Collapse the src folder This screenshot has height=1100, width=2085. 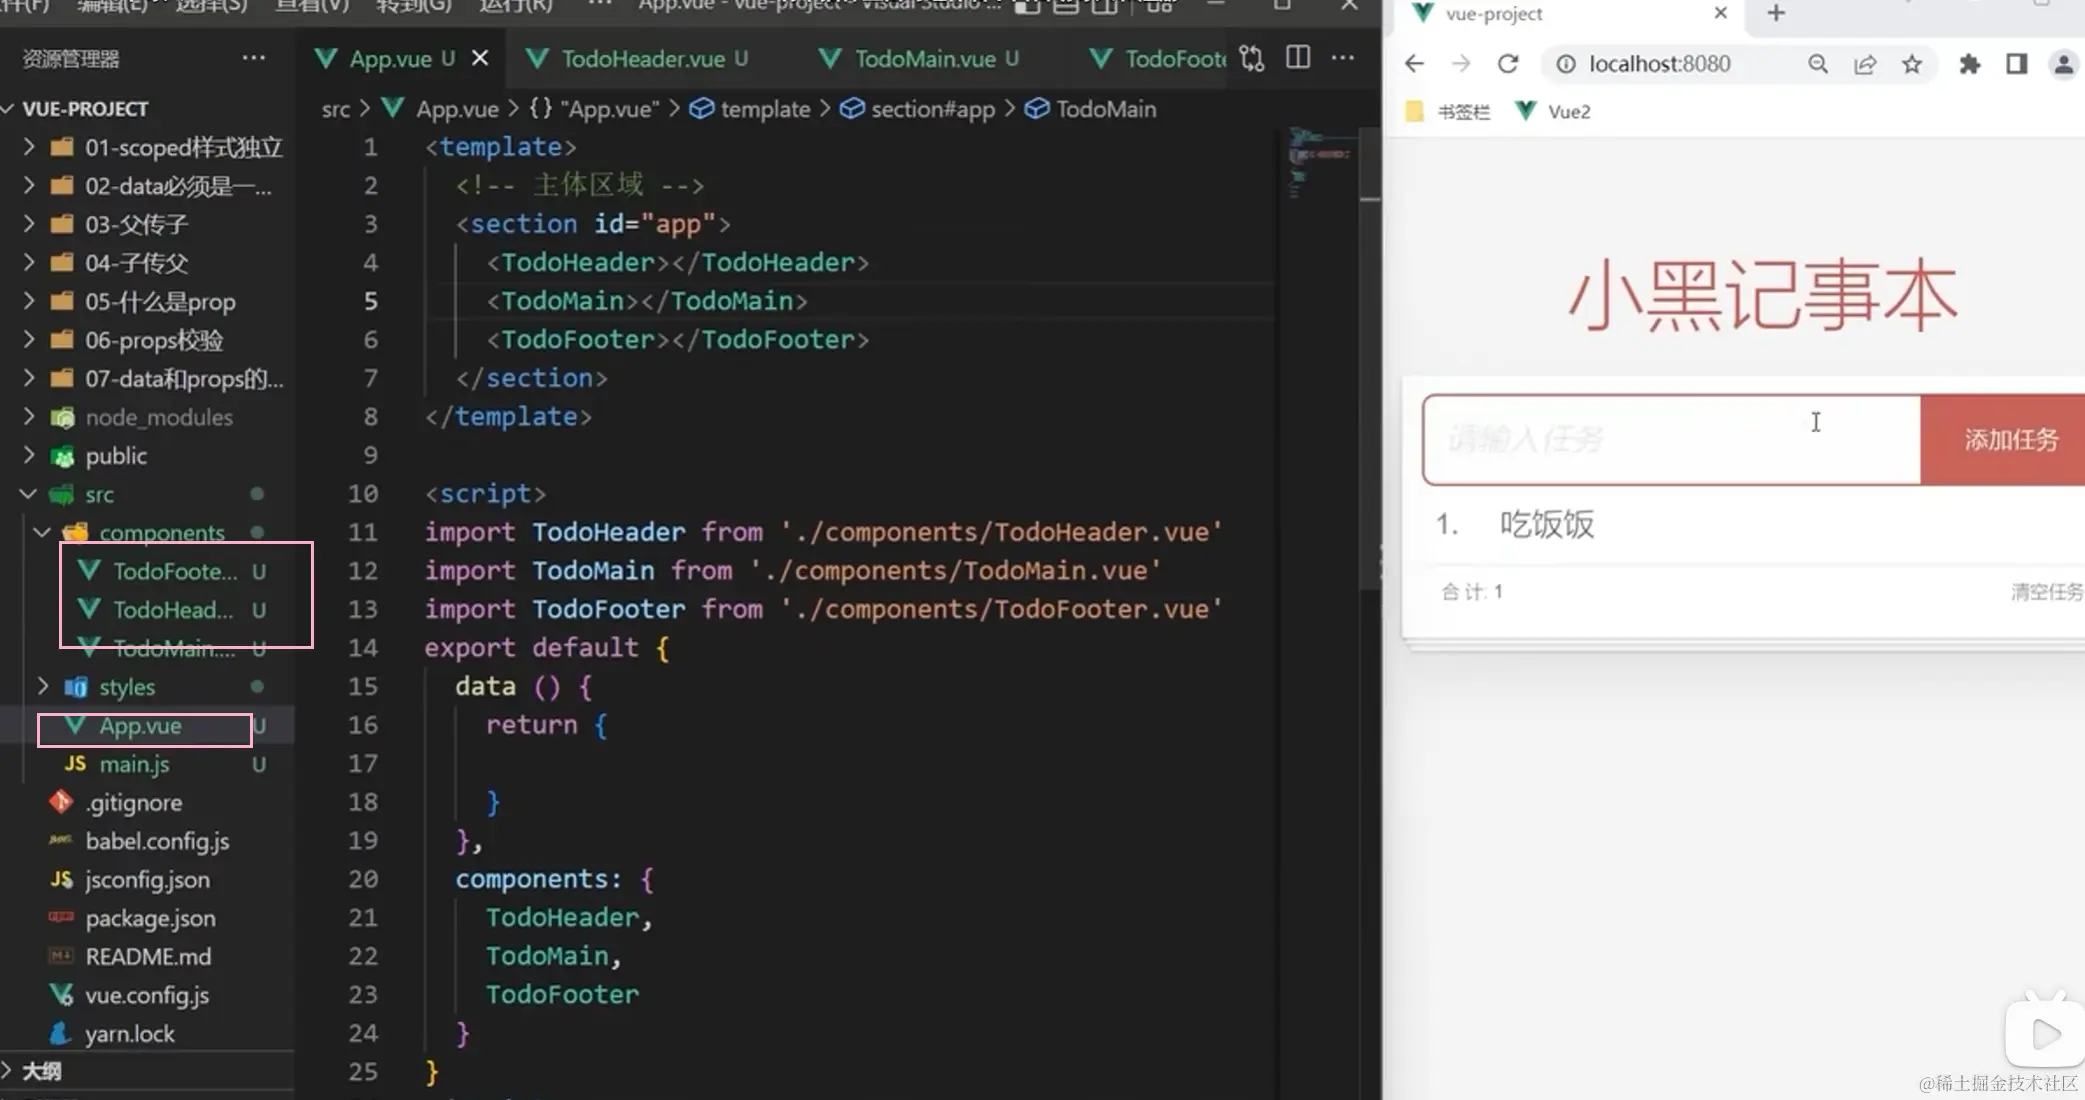(98, 494)
